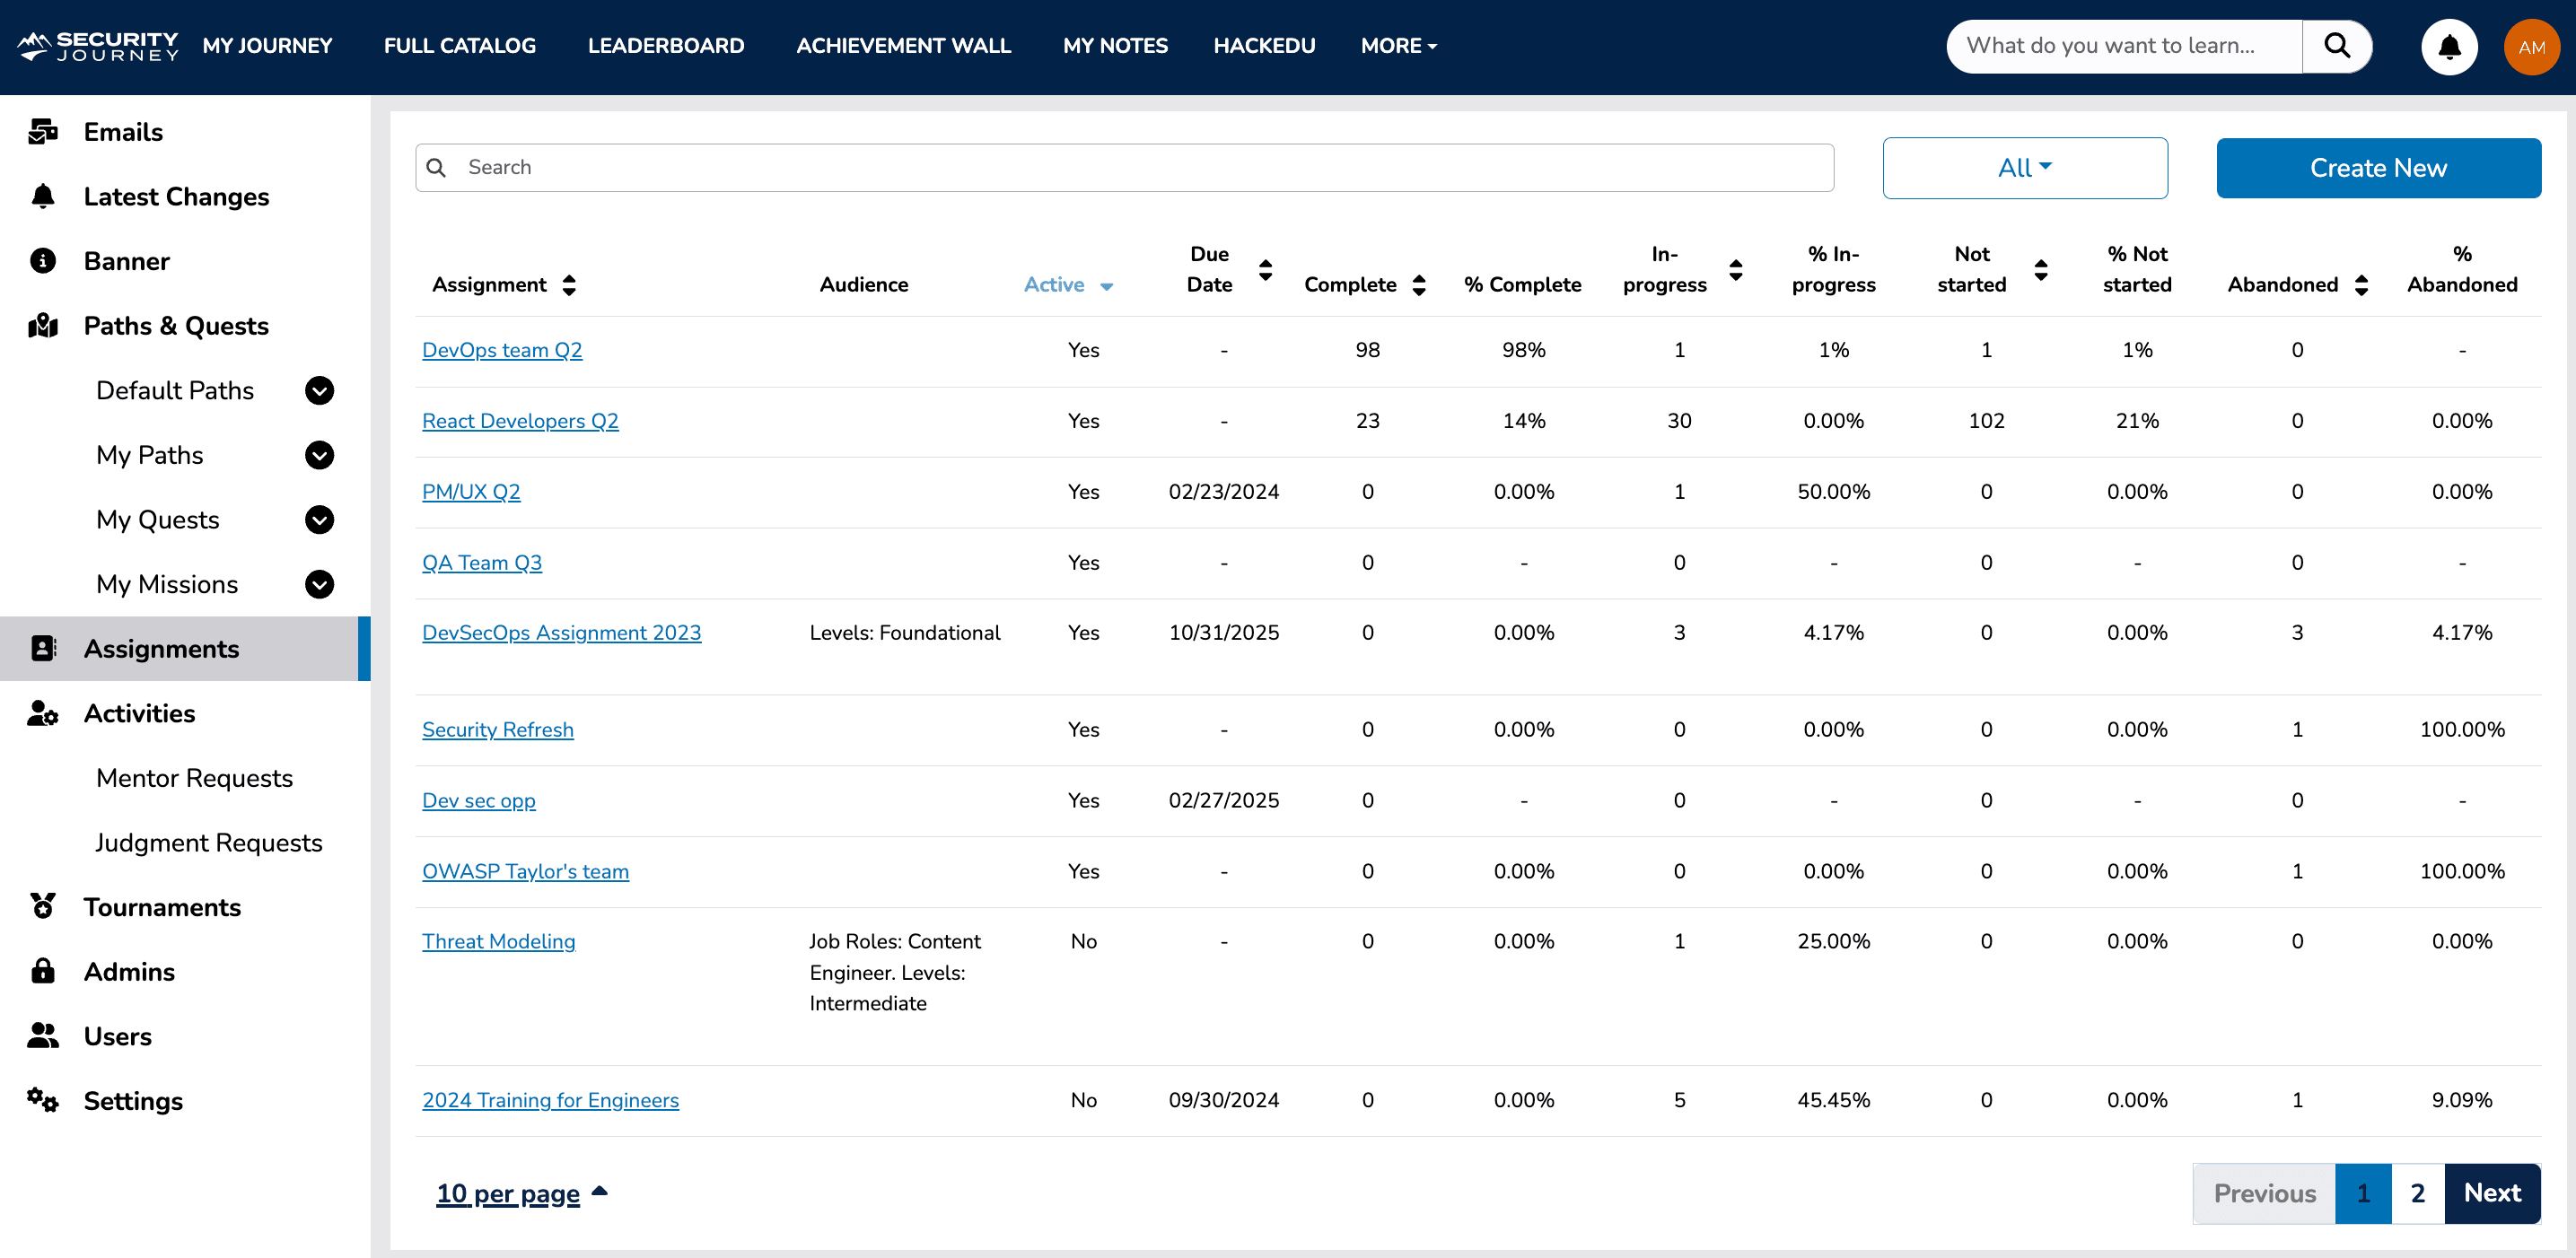Open FULL CATALOG in top navigation
The image size is (2576, 1258).
pos(459,46)
